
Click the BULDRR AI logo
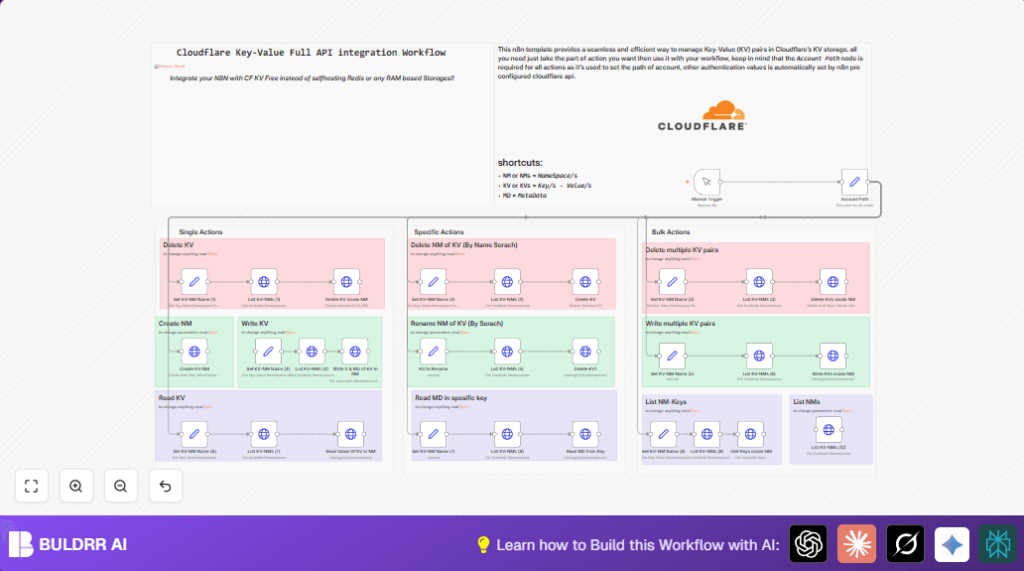[x=68, y=544]
